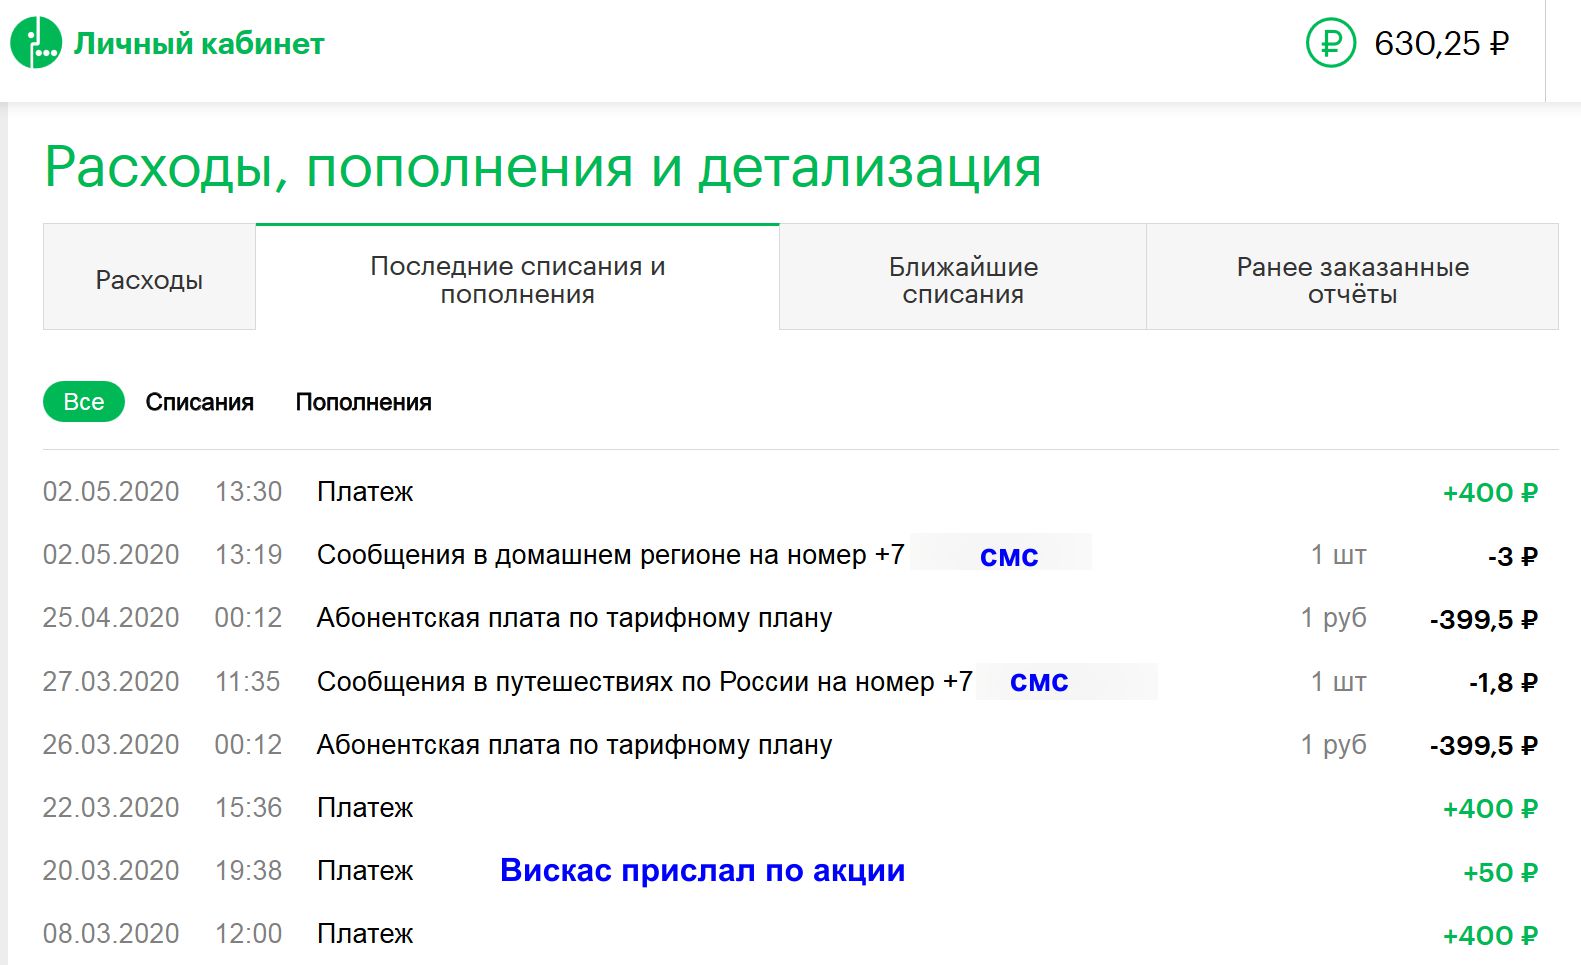This screenshot has width=1581, height=965.
Task: Click the Платеж entry of 08.03.2020
Action: [365, 934]
